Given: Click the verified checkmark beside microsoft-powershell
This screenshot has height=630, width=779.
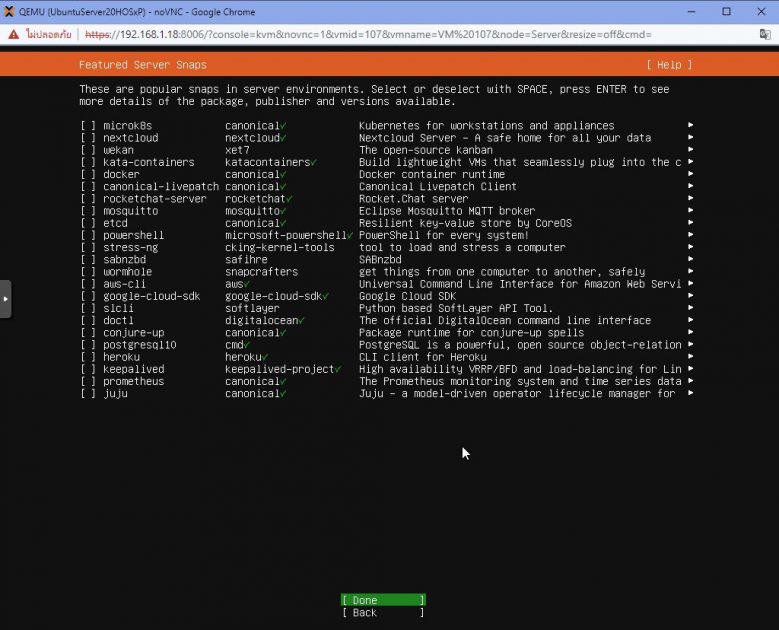Looking at the screenshot, I should [350, 236].
